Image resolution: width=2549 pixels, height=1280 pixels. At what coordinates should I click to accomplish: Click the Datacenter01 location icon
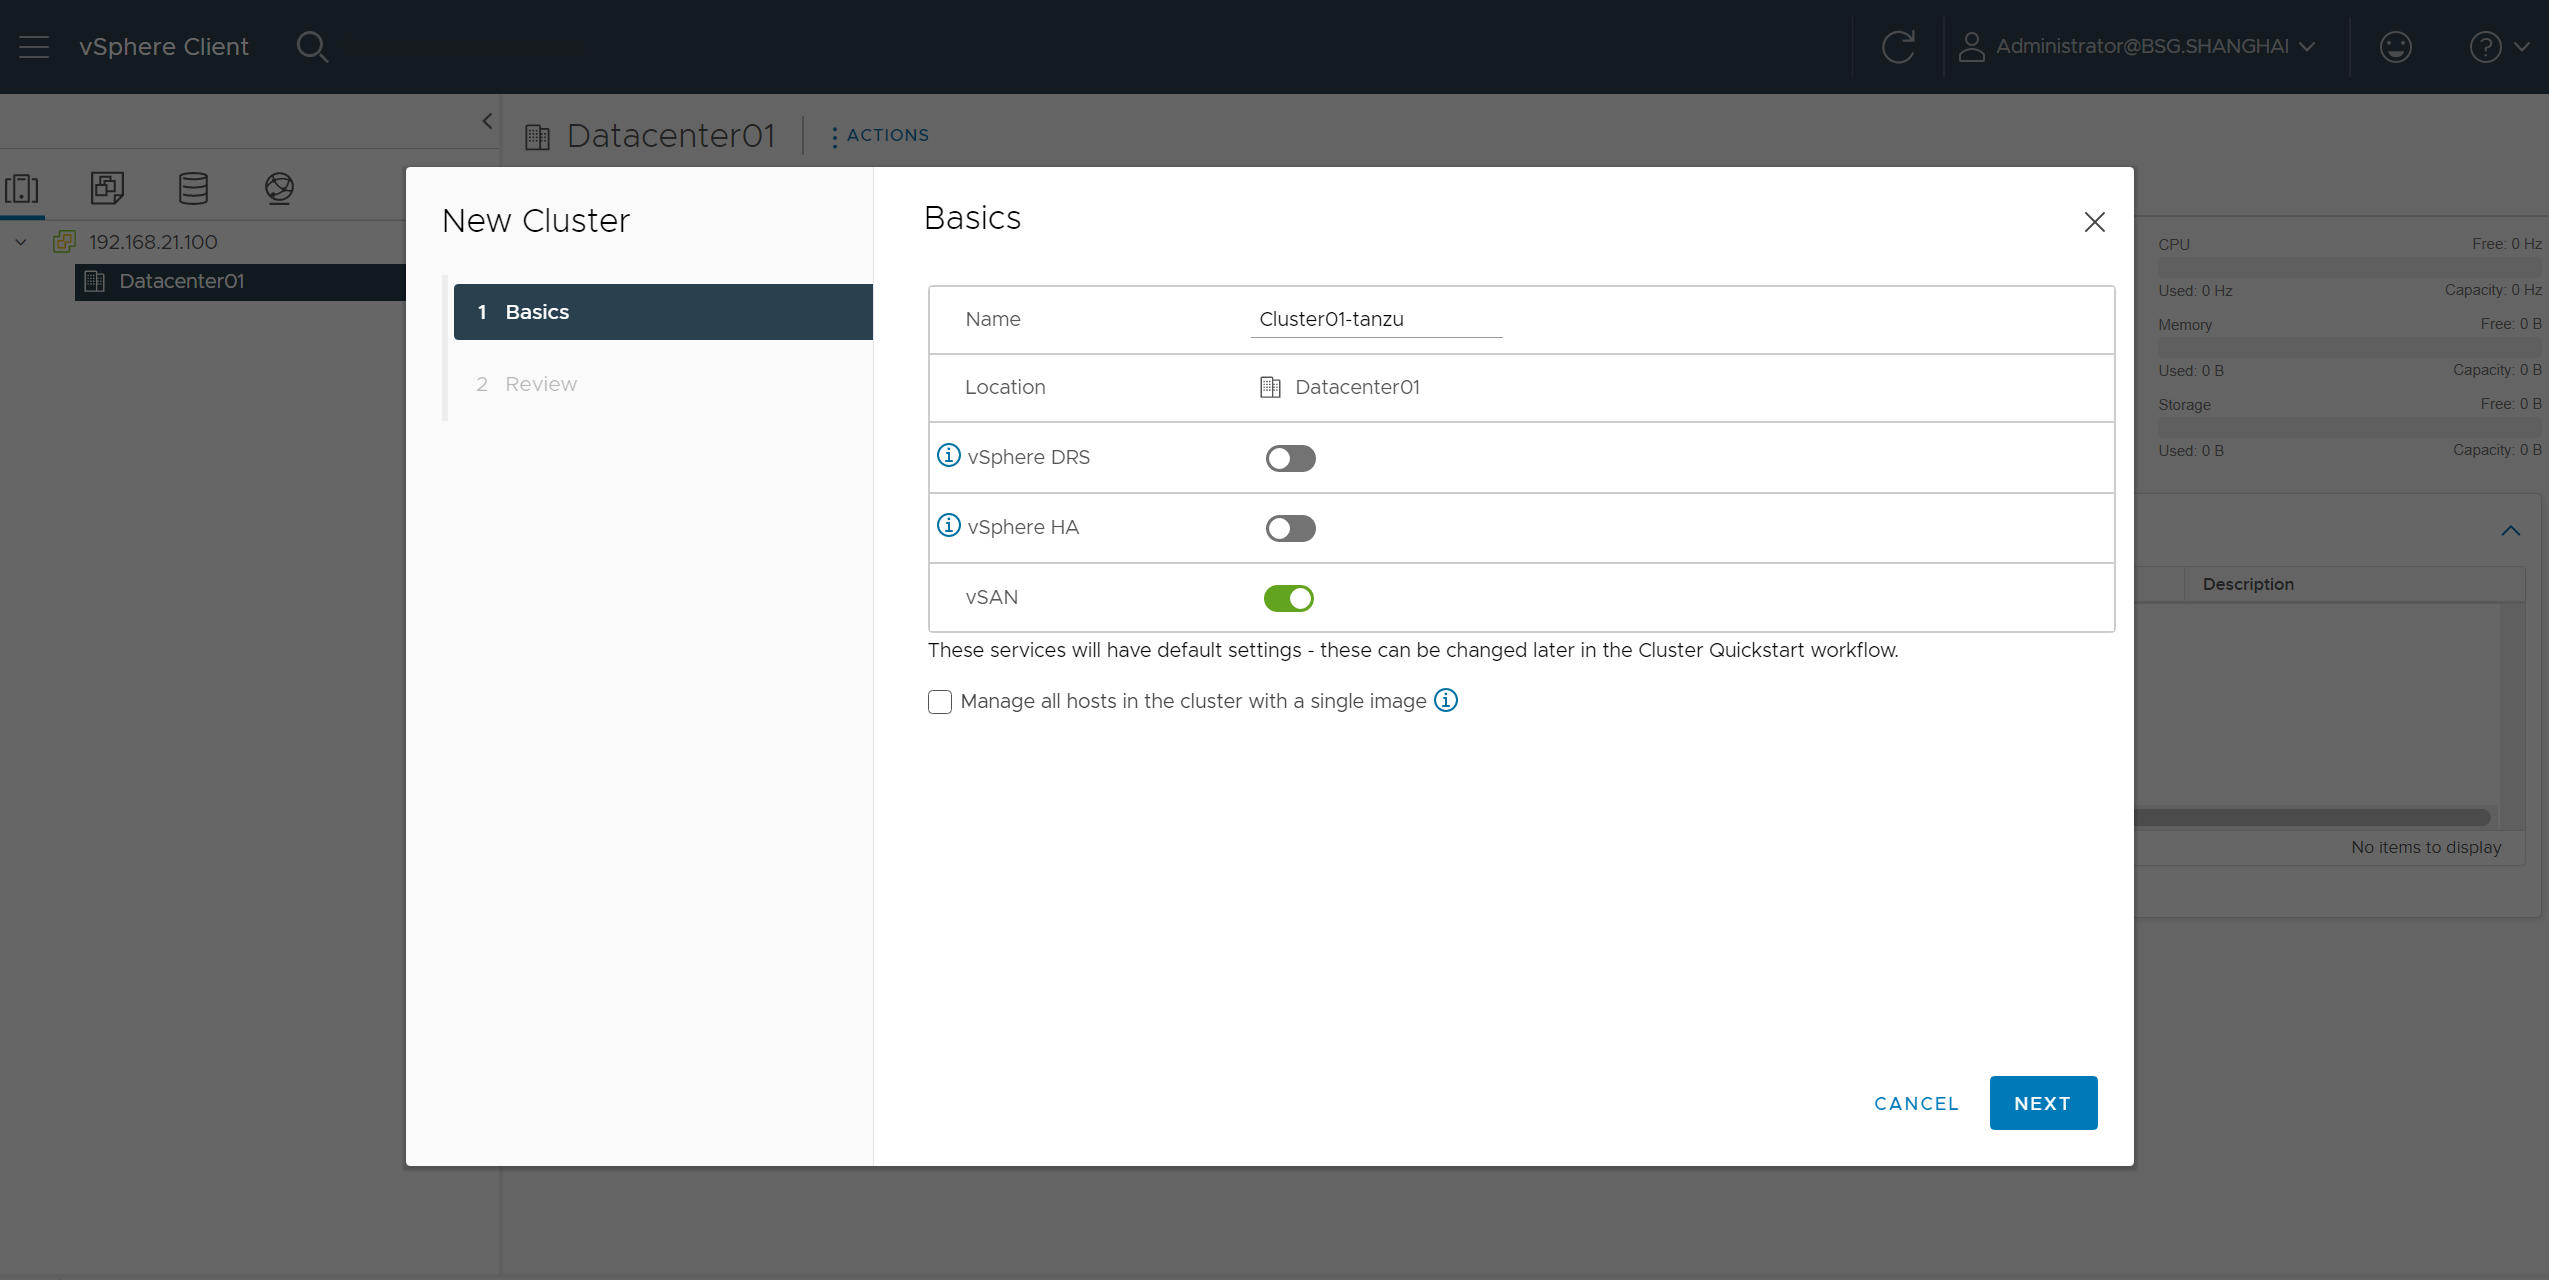coord(1270,387)
